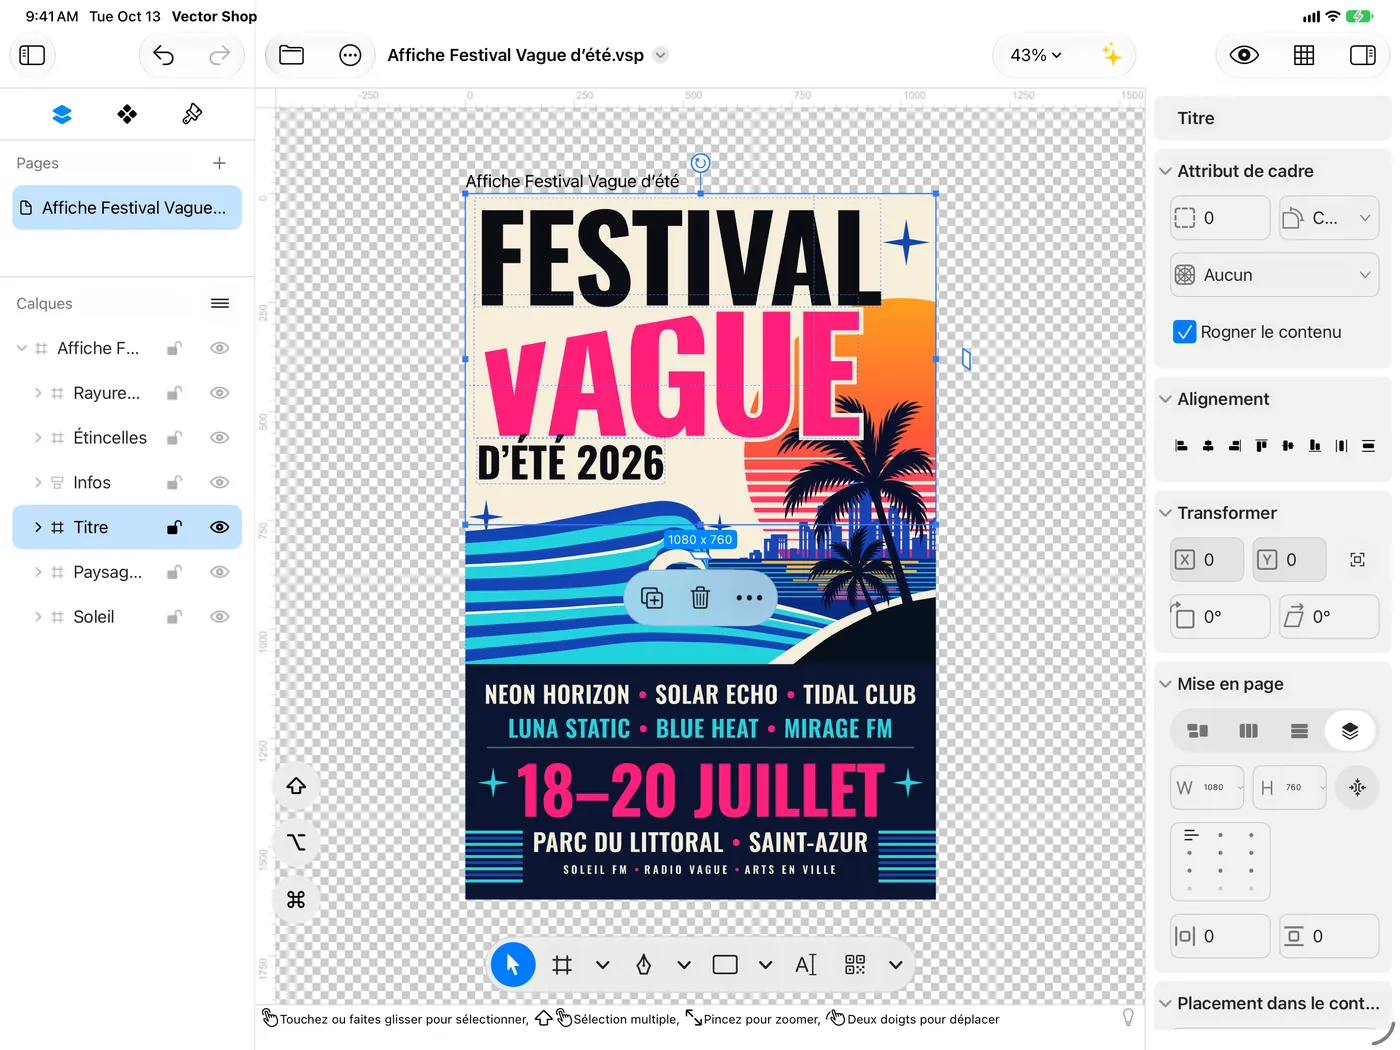Select the stacked layout mode
Viewport: 1400px width, 1050px height.
pos(1350,731)
